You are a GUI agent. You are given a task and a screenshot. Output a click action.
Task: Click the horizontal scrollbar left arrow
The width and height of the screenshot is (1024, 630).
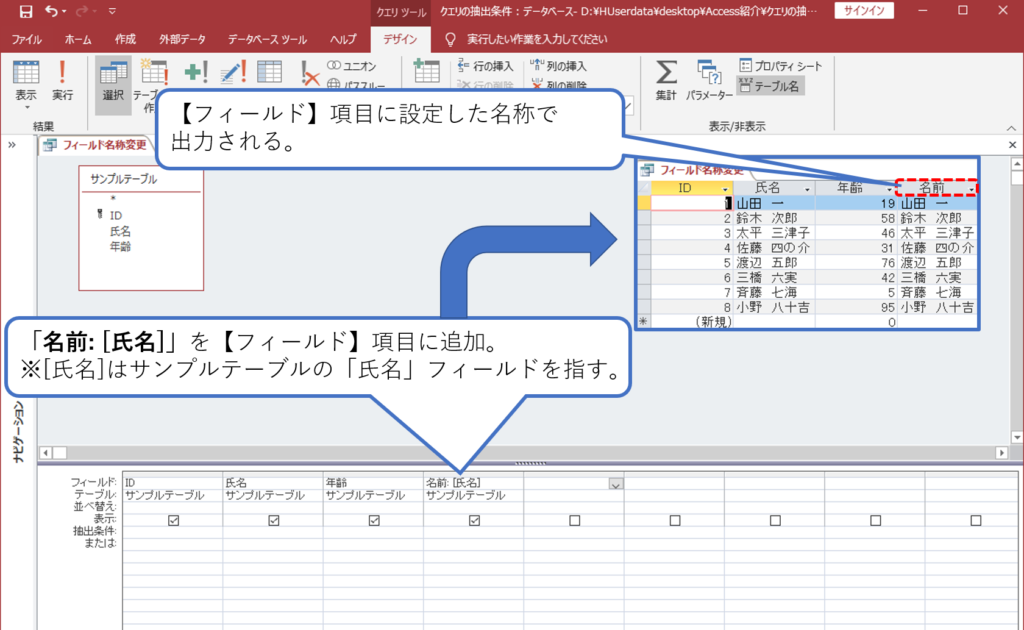pyautogui.click(x=45, y=452)
